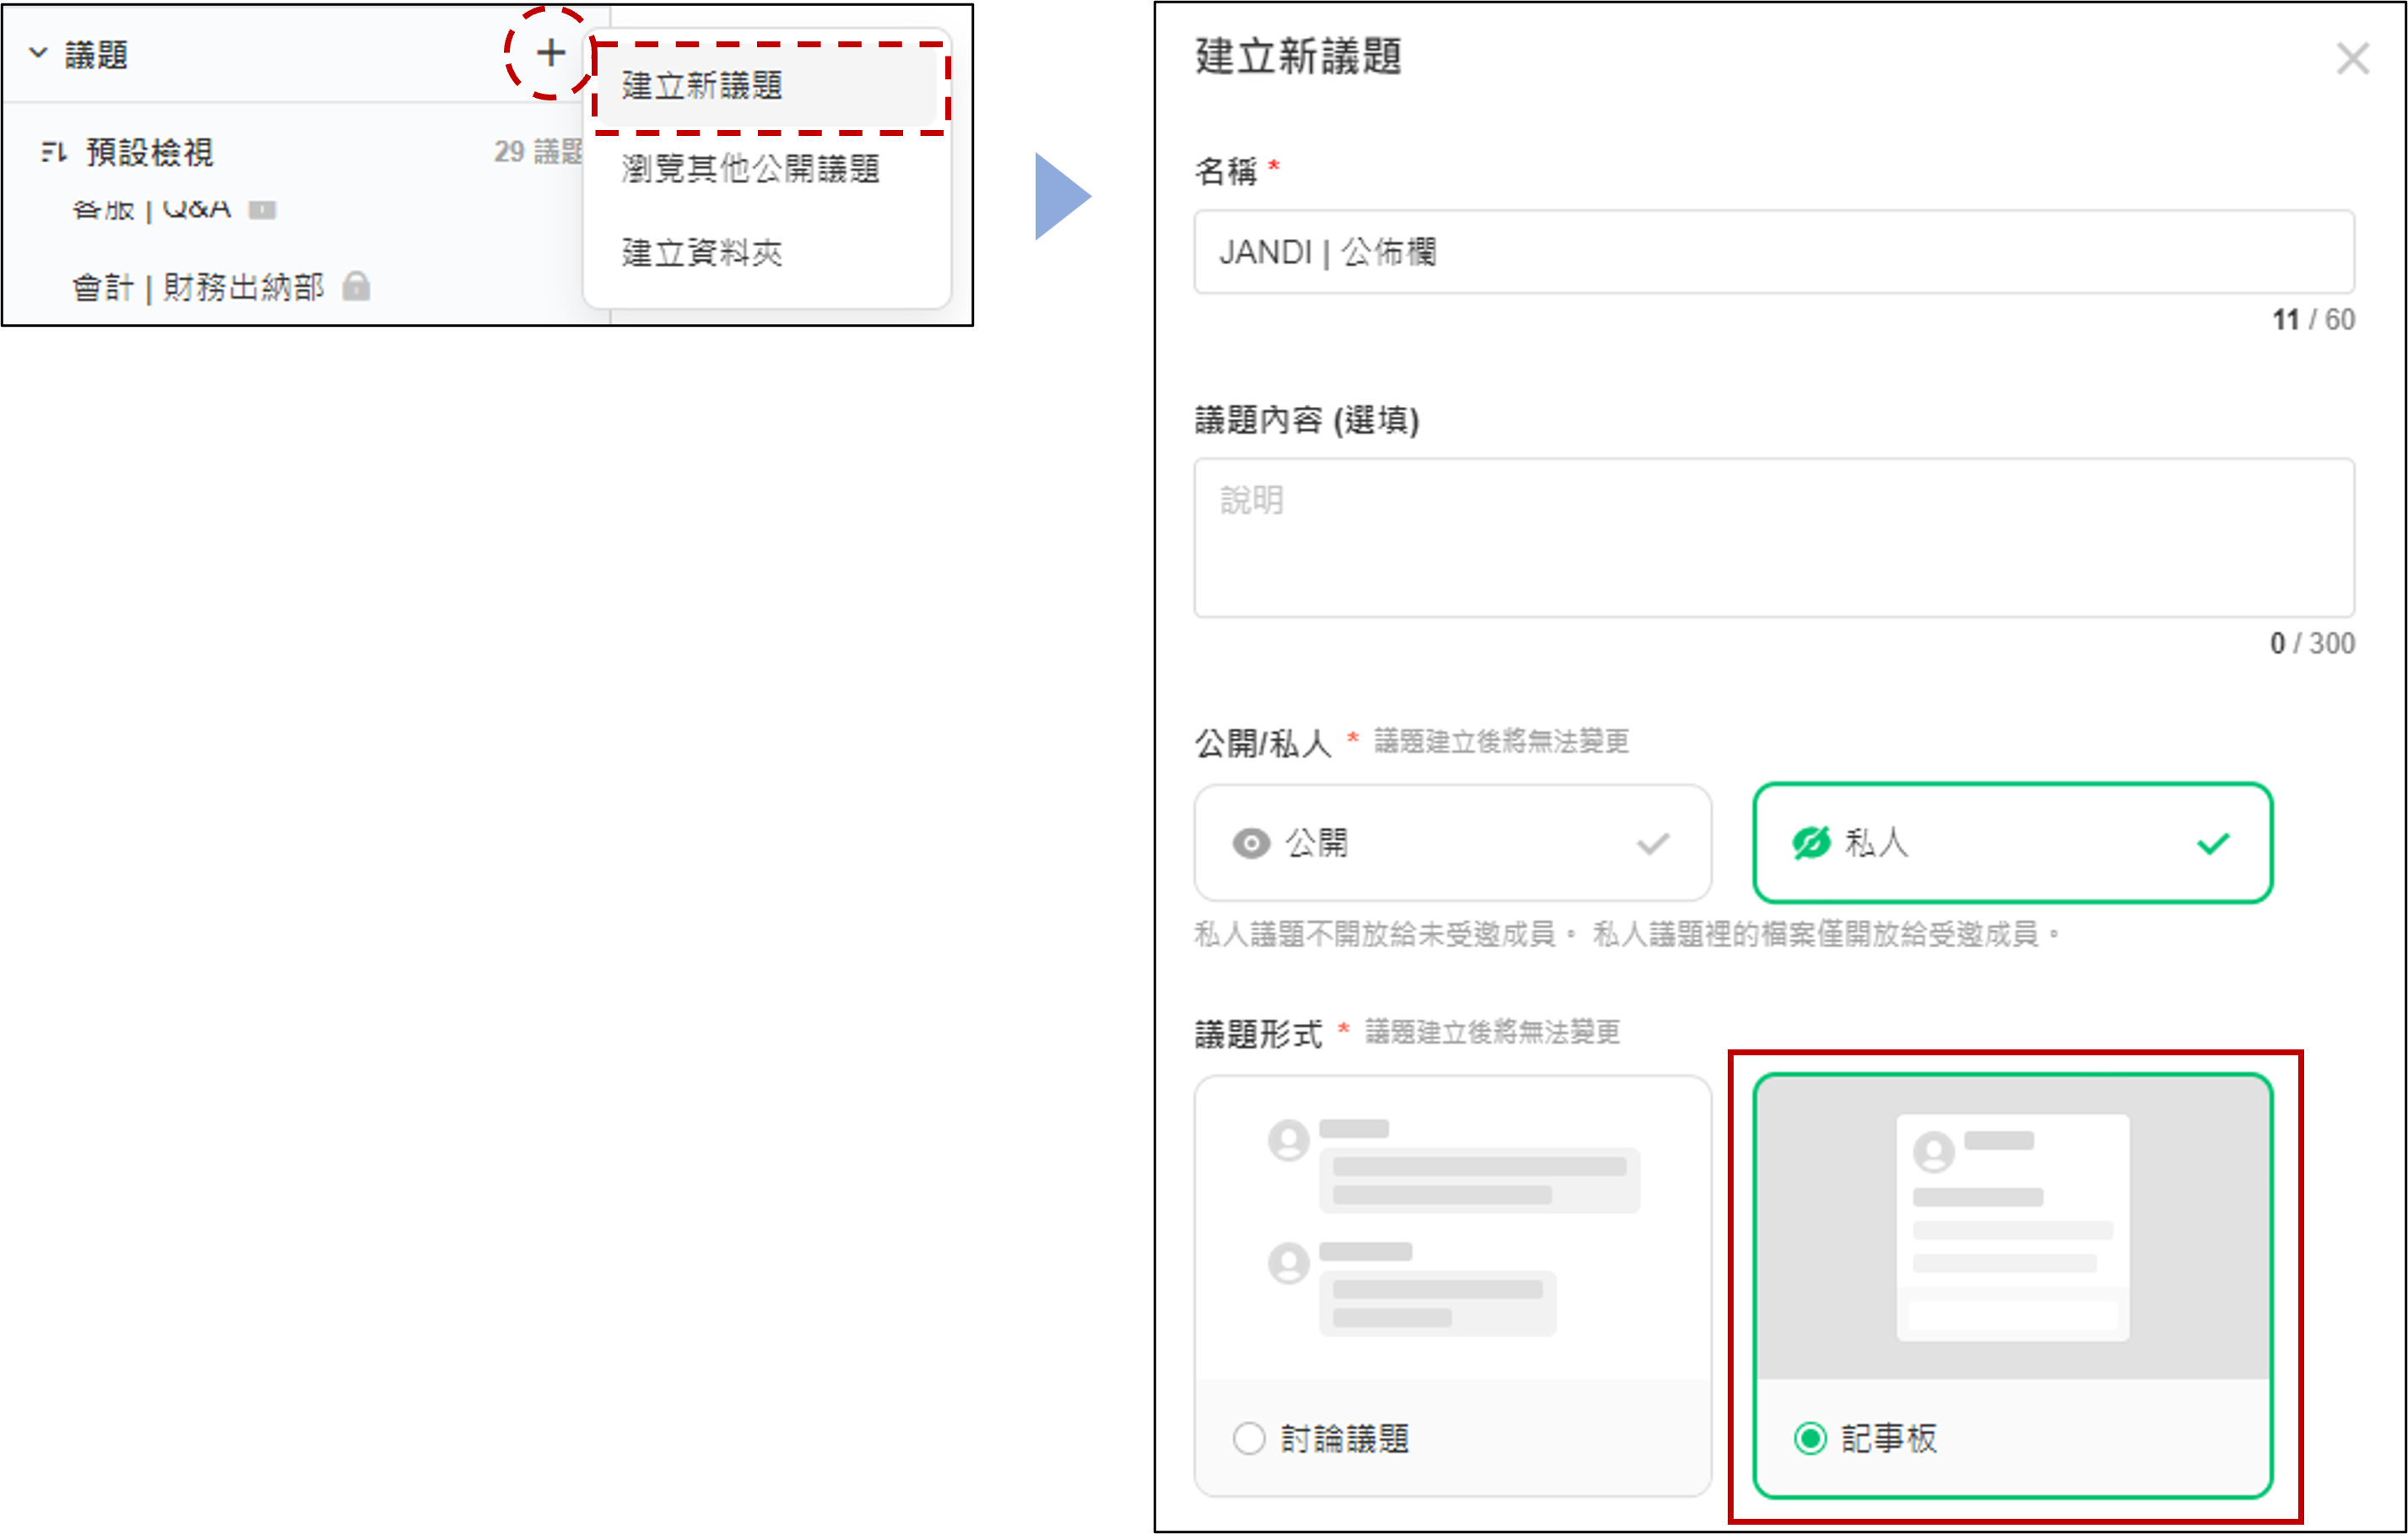Open the 會計 | 財務出納部 topic
This screenshot has height=1534, width=2408.
click(x=198, y=288)
